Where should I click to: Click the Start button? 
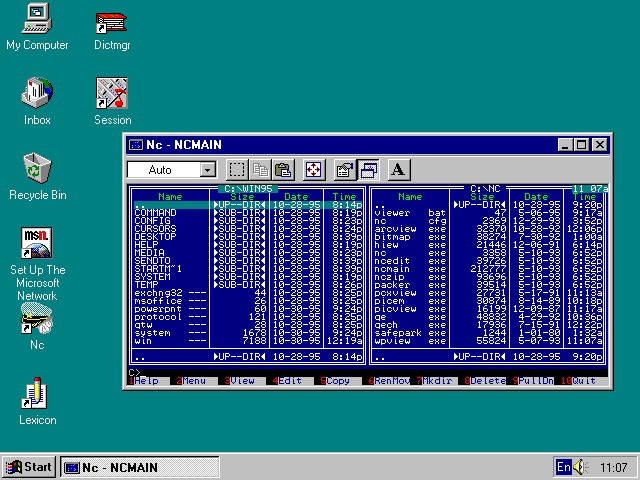tap(28, 467)
